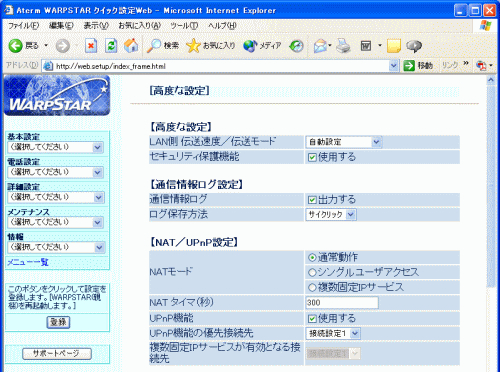Image resolution: width=500 pixels, height=372 pixels.
Task: Open the ファイル(F) menu
Action: coord(23,26)
